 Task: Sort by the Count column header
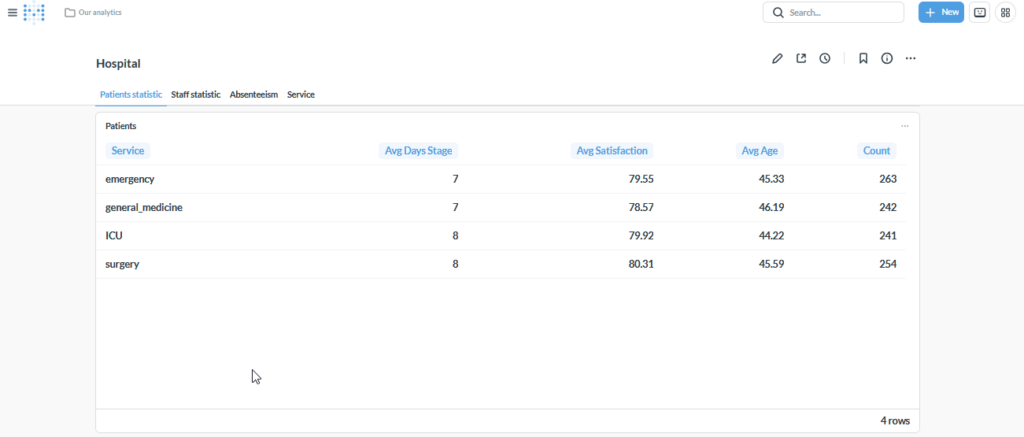876,151
